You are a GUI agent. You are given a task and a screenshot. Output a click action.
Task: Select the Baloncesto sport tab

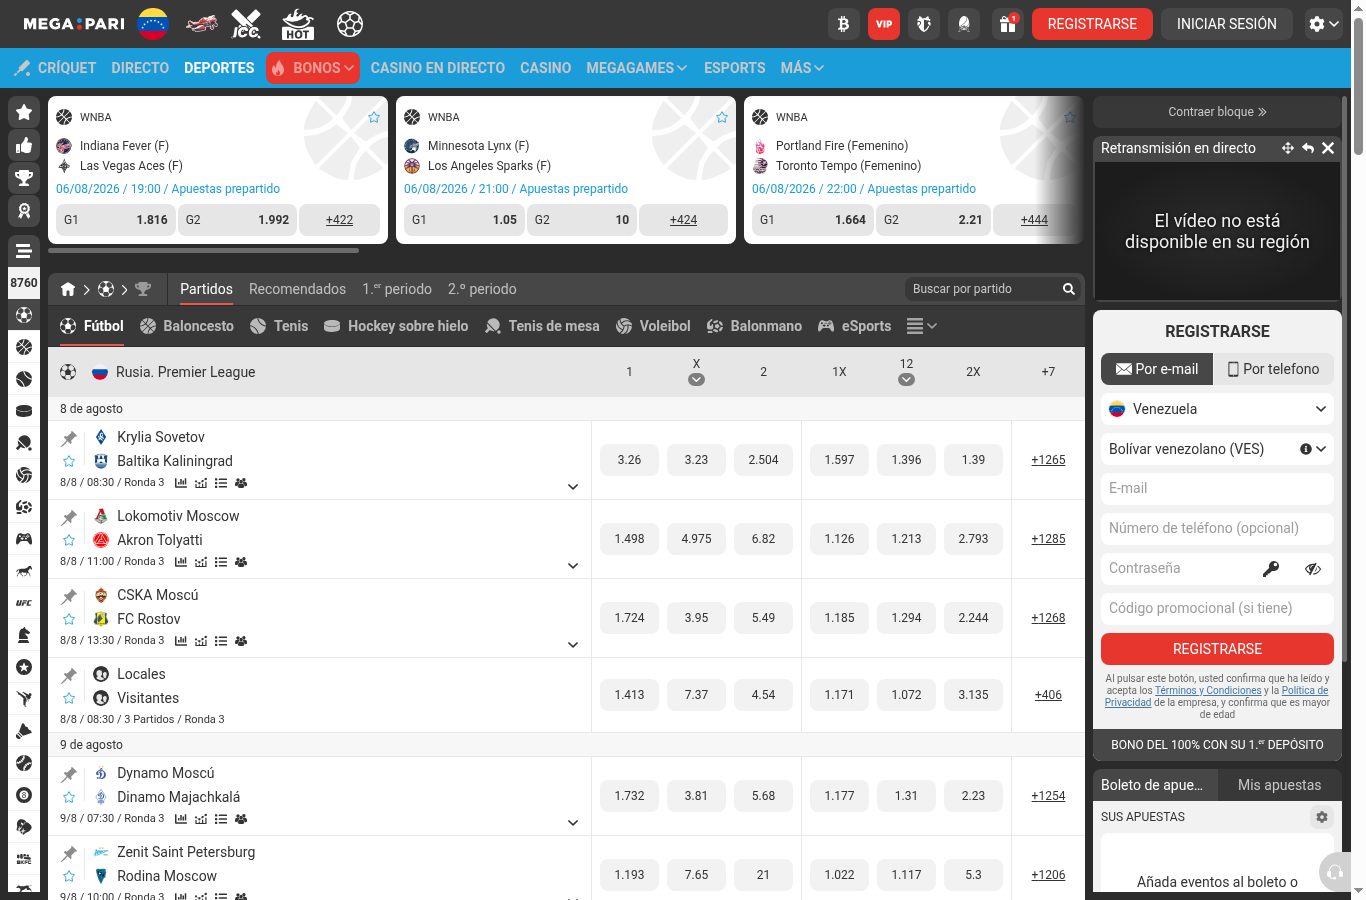click(187, 326)
